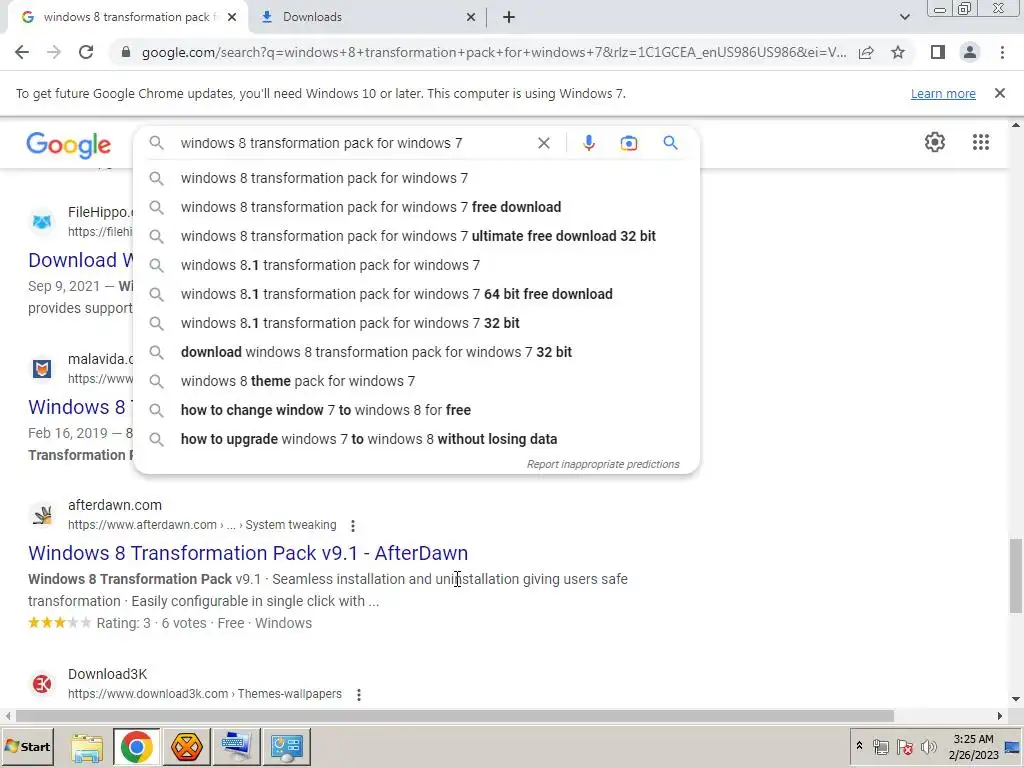Open the FileHippo Download result link
This screenshot has width=1024, height=768.
coord(80,260)
